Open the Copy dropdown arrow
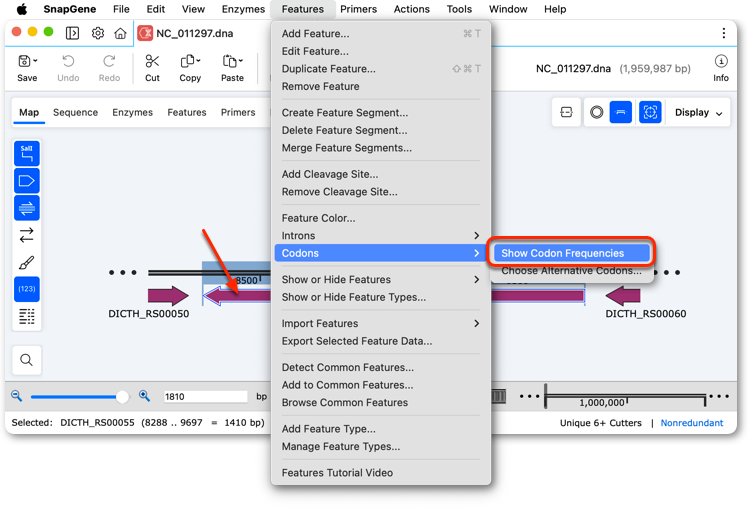 (198, 61)
